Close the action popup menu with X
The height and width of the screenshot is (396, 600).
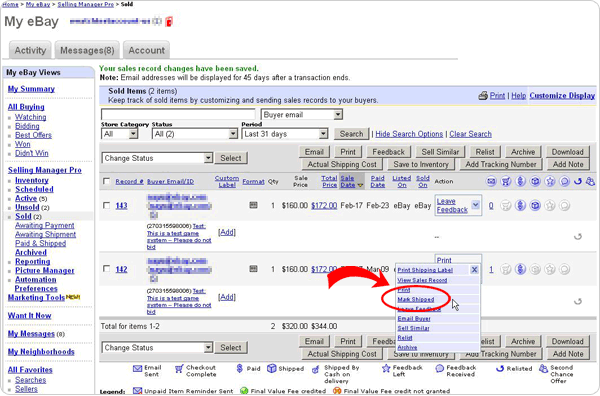474,270
